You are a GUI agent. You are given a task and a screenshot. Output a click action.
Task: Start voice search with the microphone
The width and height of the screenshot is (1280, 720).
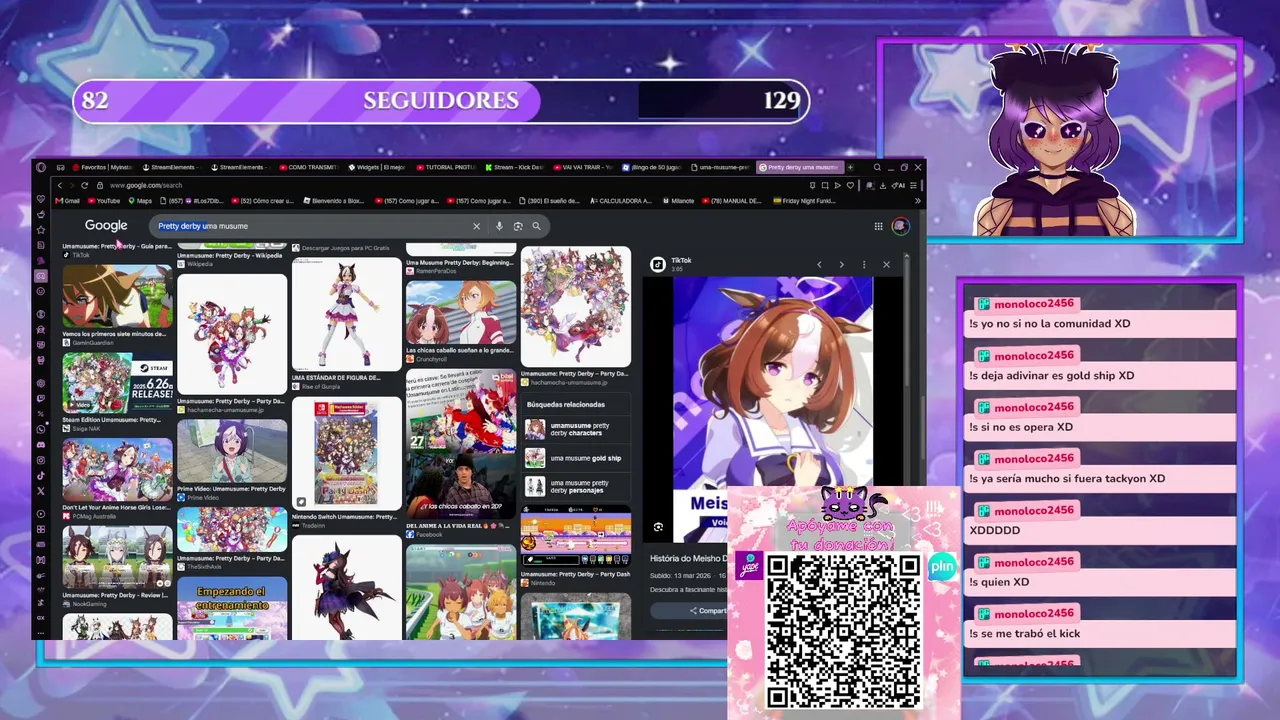click(499, 226)
